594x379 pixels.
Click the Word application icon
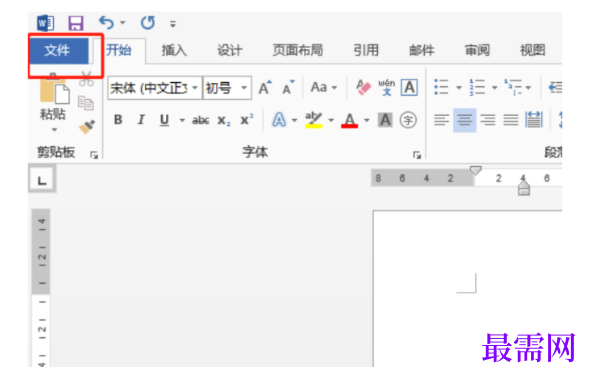coord(45,23)
